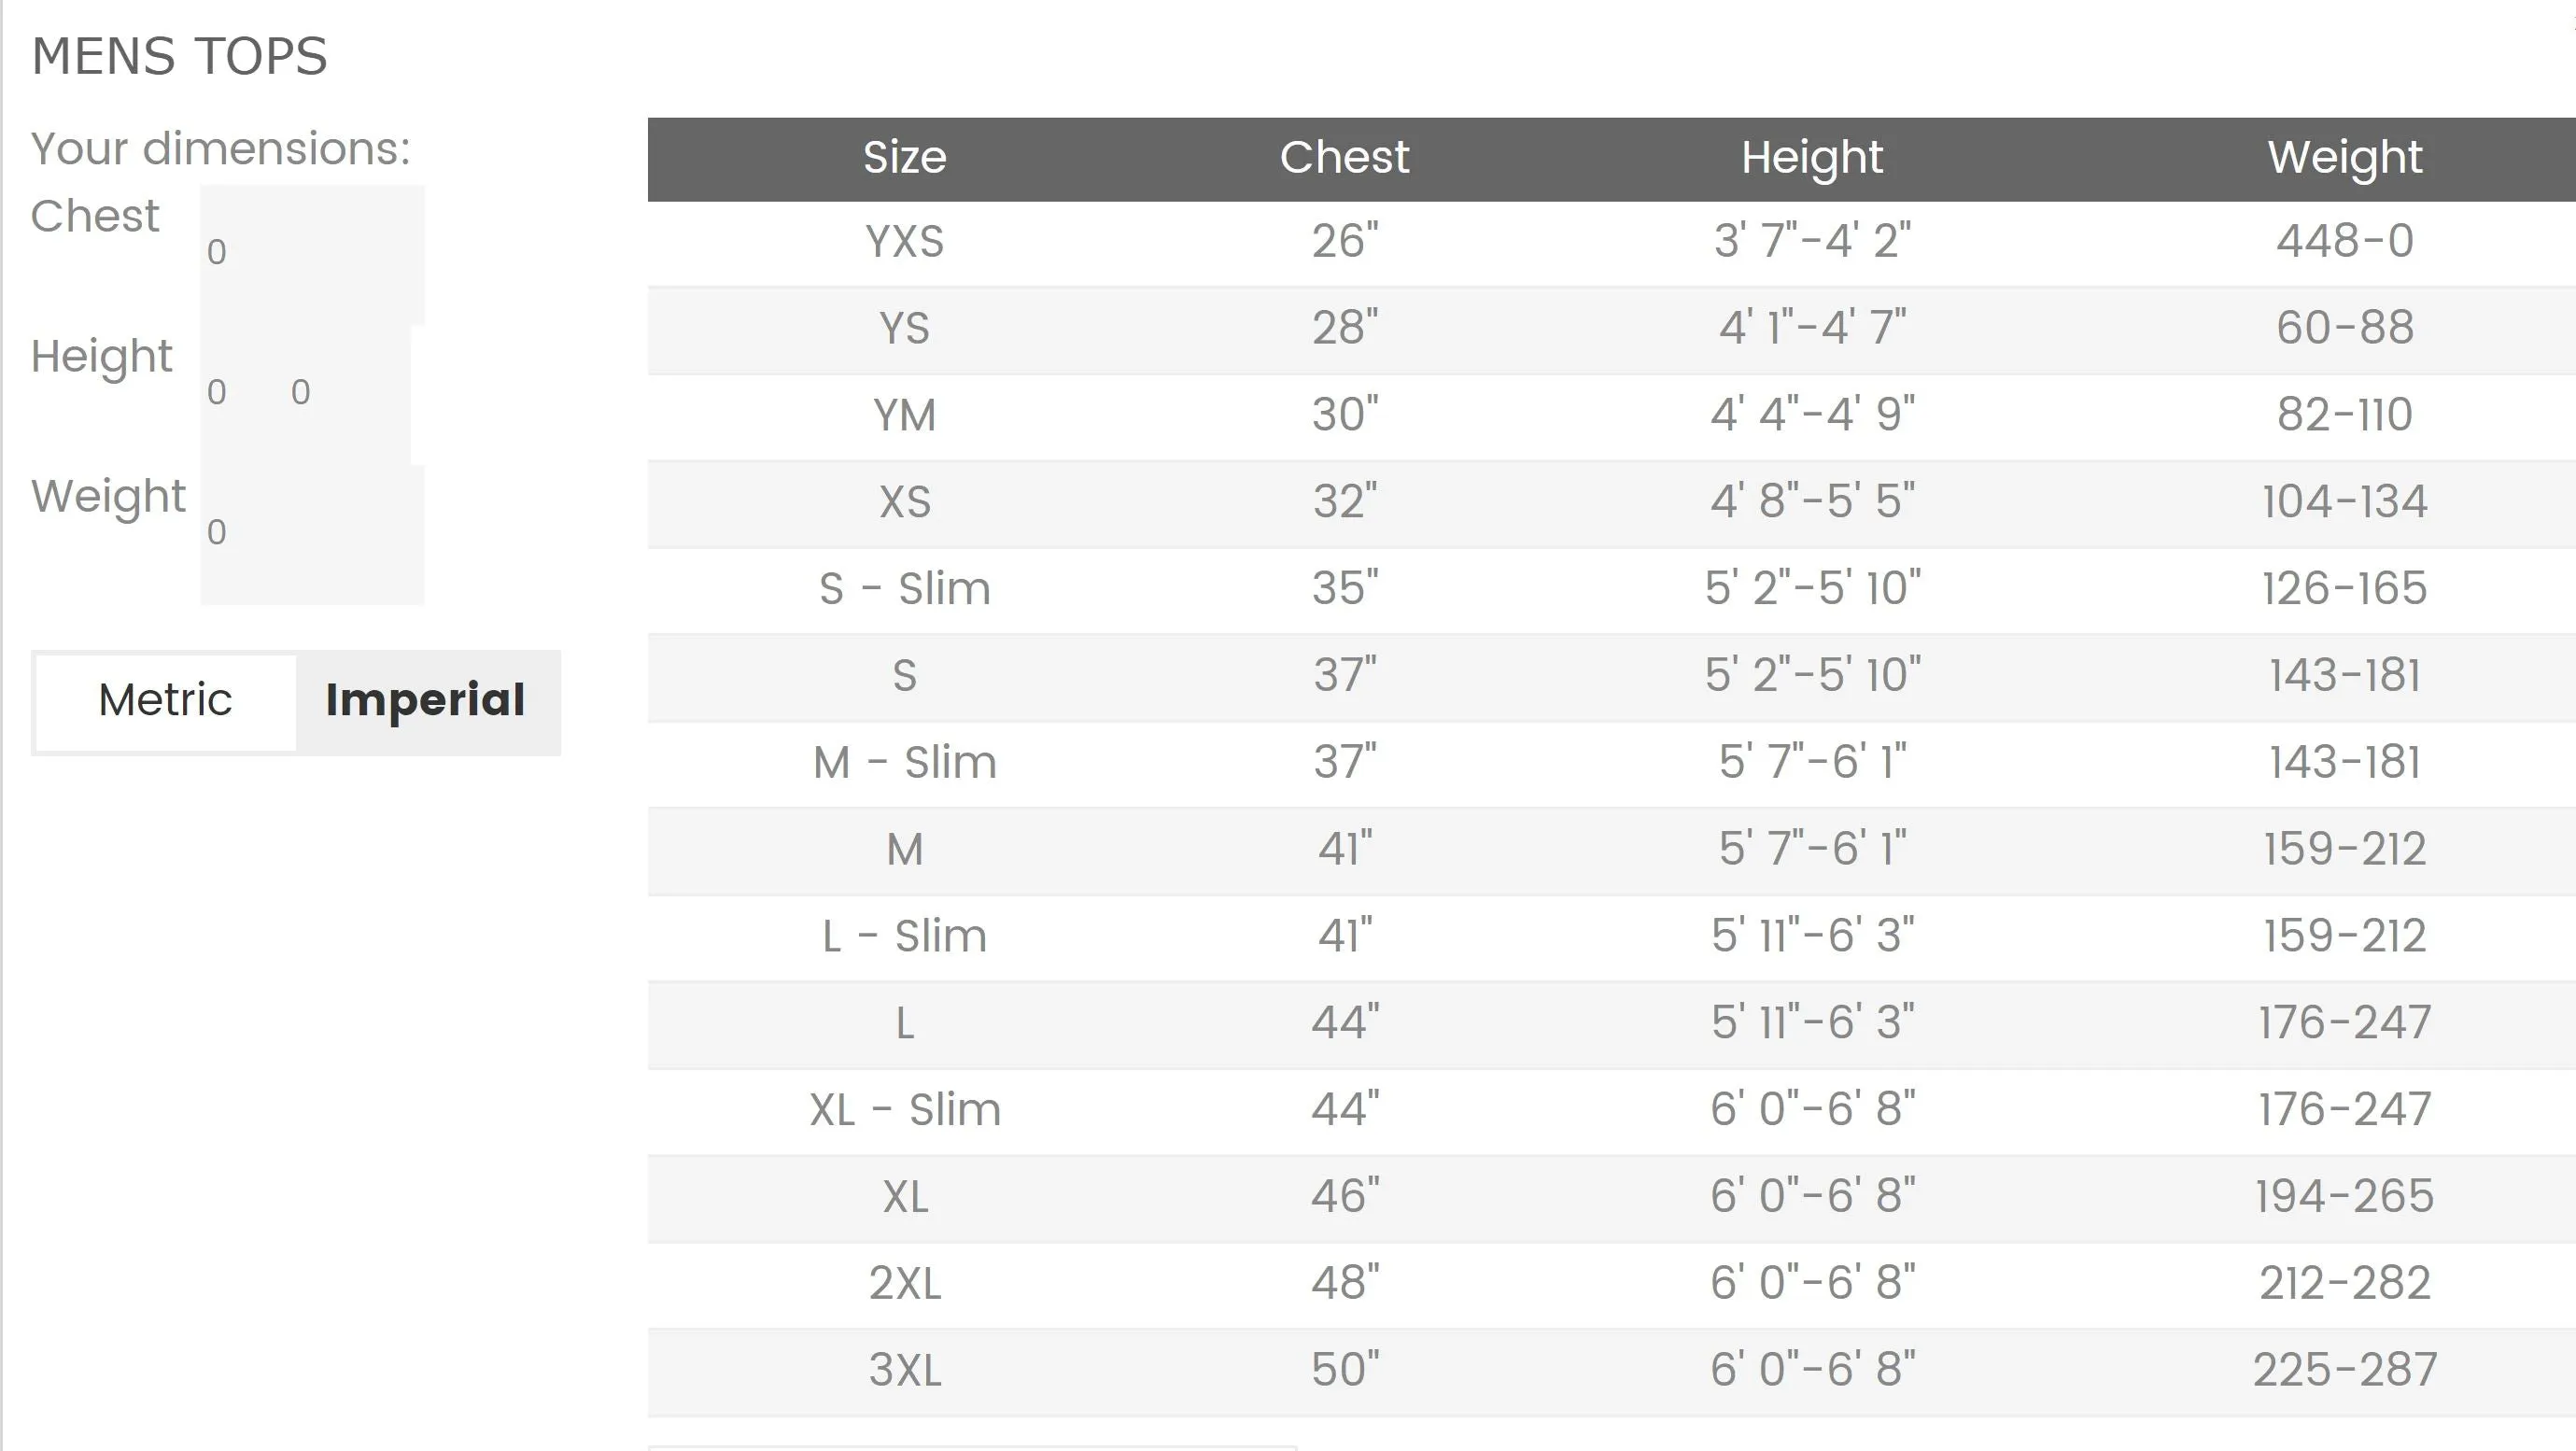The height and width of the screenshot is (1451, 2576).
Task: Switch units to Metric
Action: coord(165,702)
